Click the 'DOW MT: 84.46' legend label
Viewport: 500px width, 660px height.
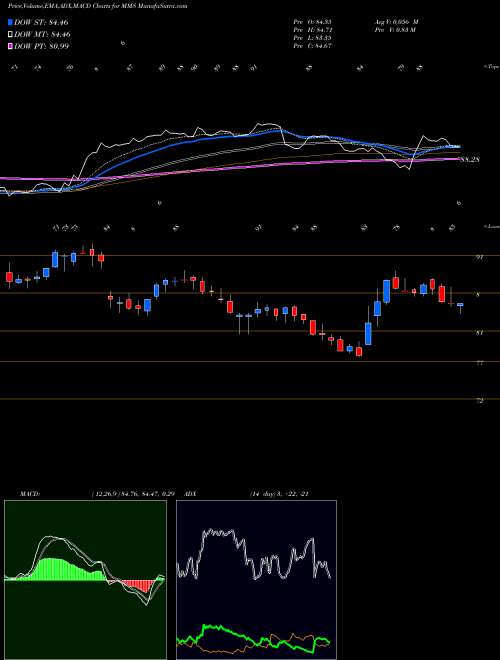[x=43, y=35]
